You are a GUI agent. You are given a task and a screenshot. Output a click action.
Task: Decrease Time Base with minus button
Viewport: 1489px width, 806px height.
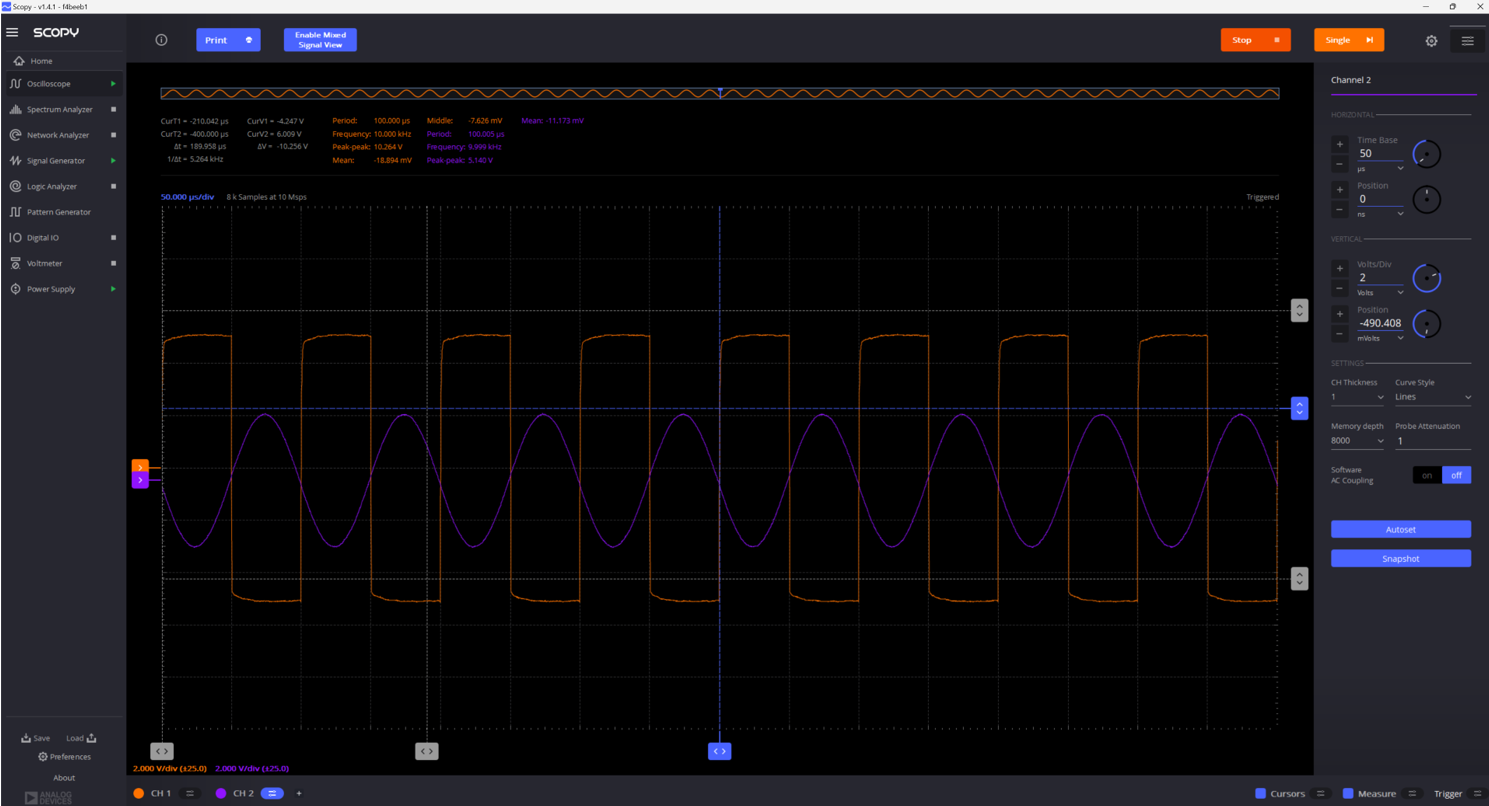(x=1340, y=164)
